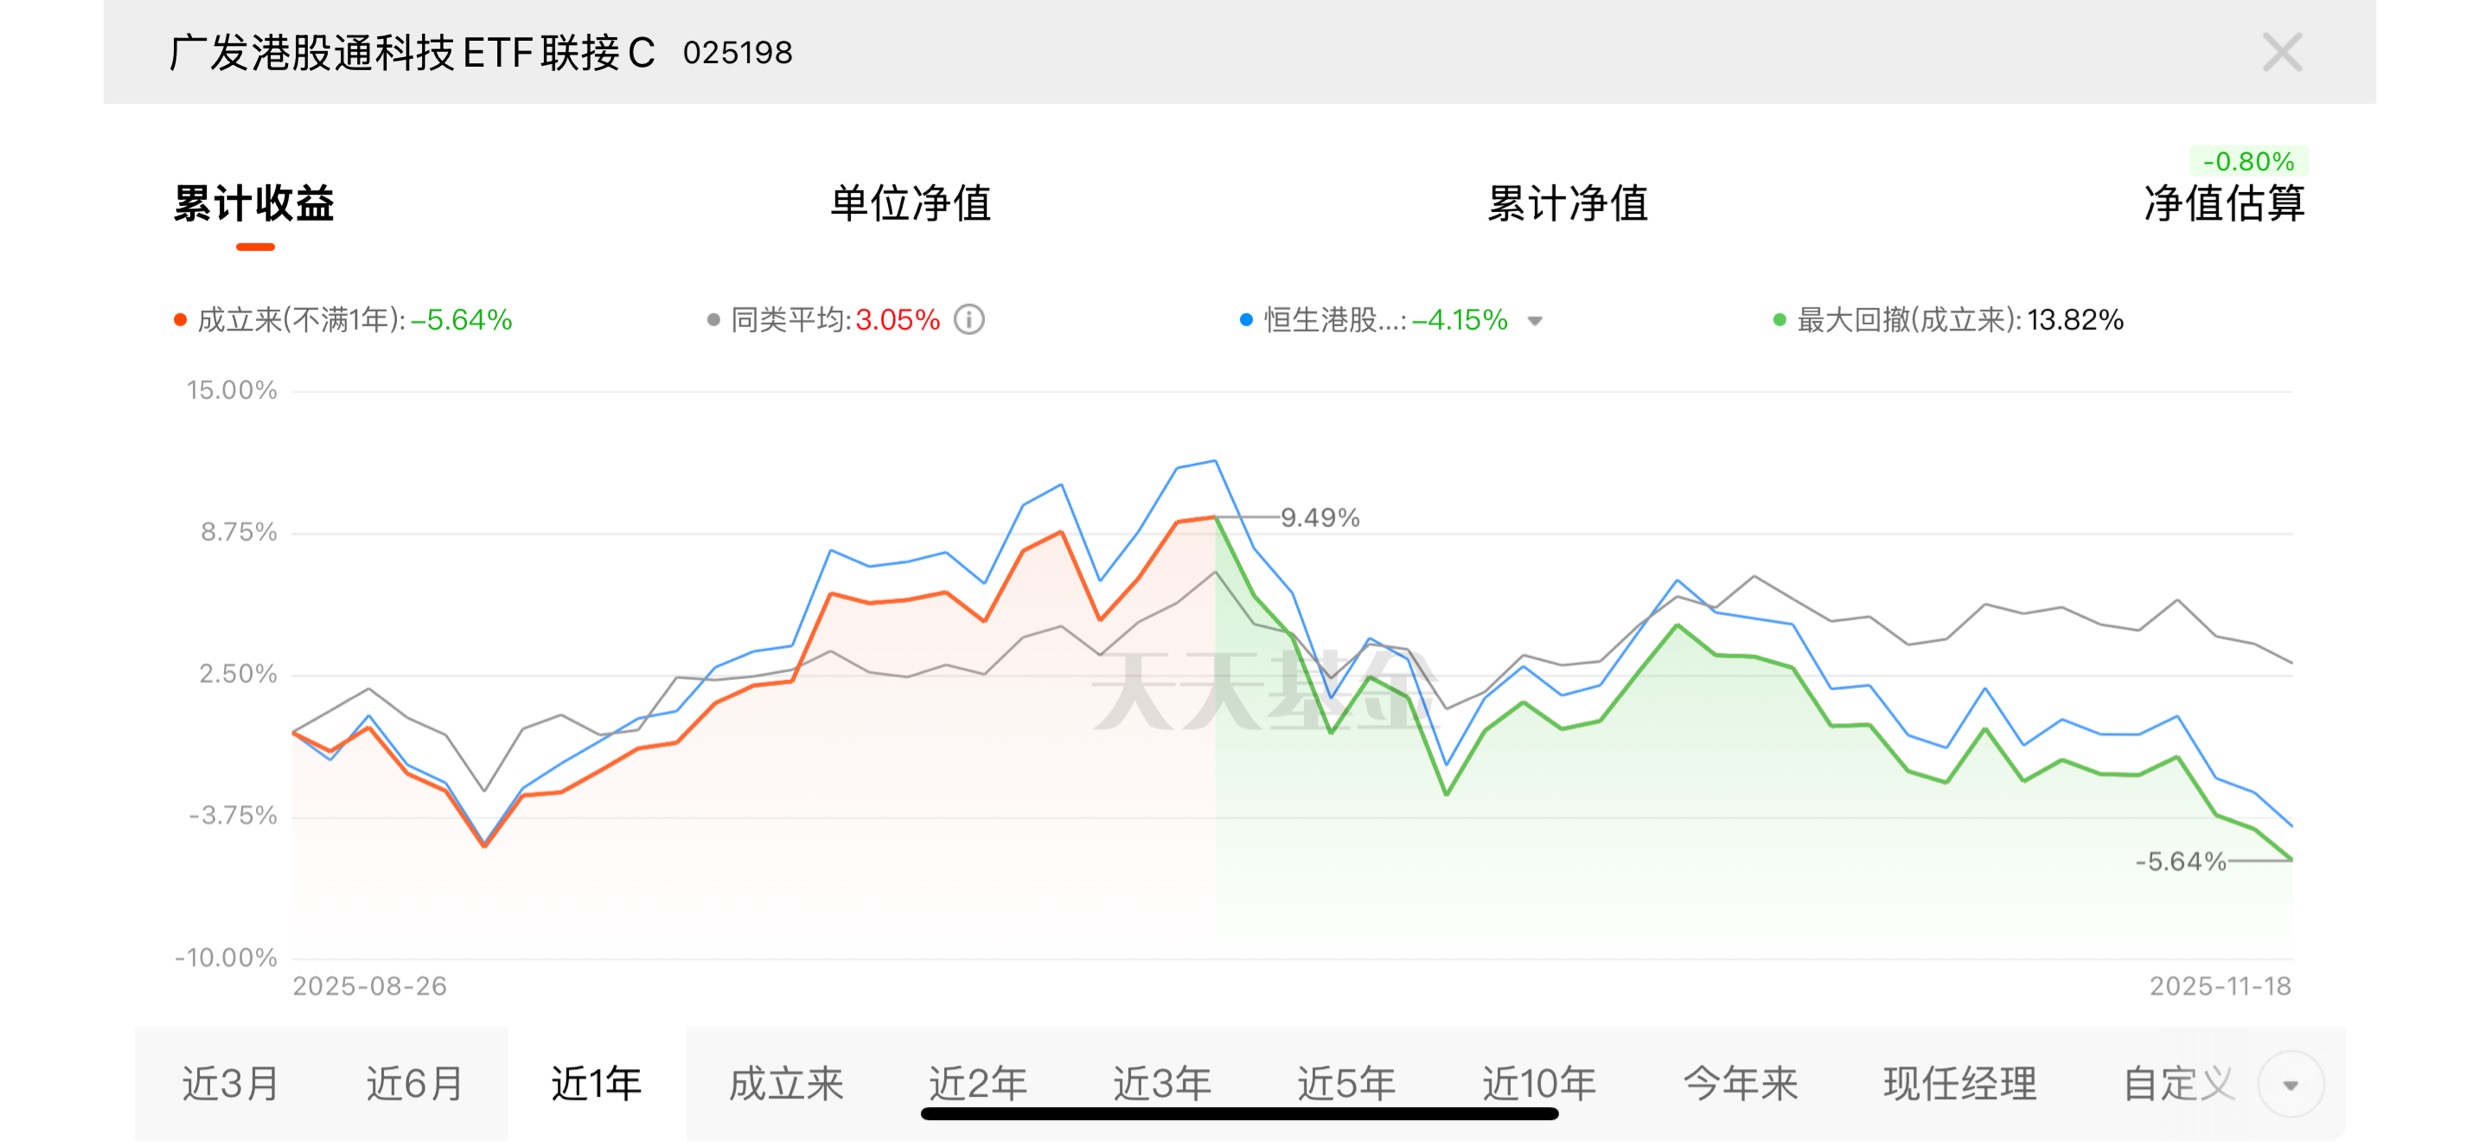Switch to the 累计净值 tab

tap(1567, 204)
